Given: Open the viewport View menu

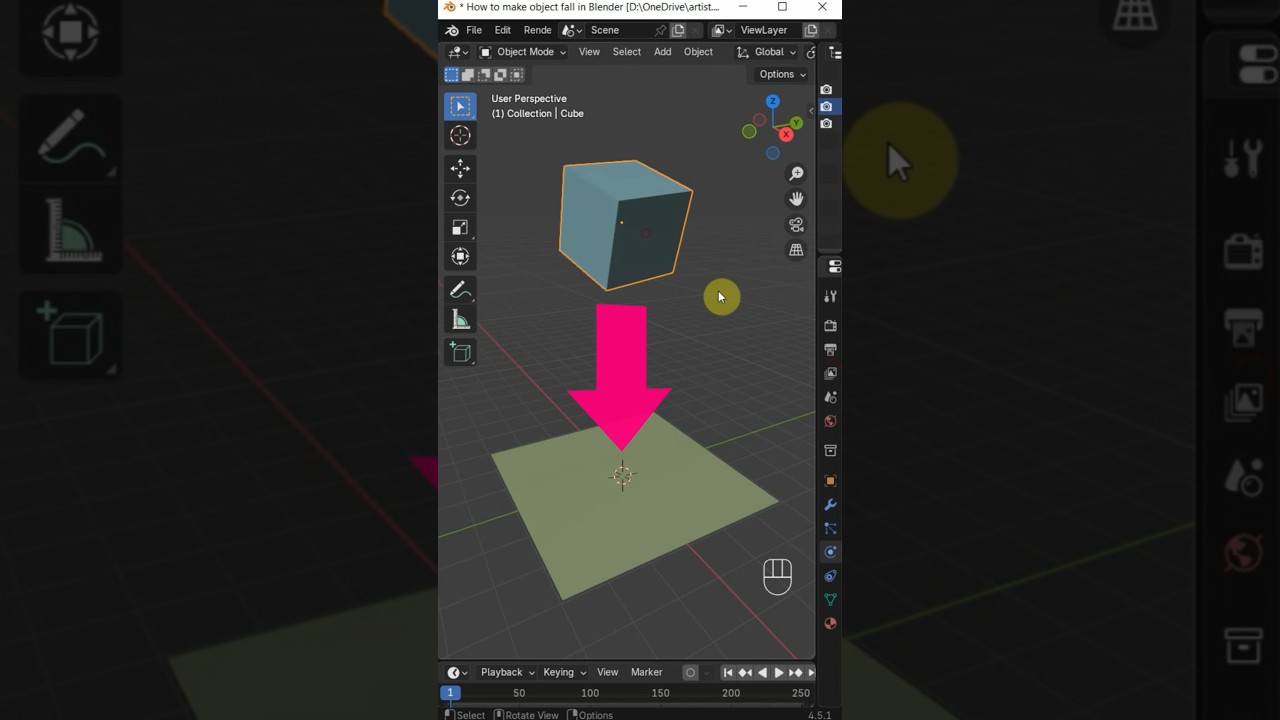Looking at the screenshot, I should (589, 52).
